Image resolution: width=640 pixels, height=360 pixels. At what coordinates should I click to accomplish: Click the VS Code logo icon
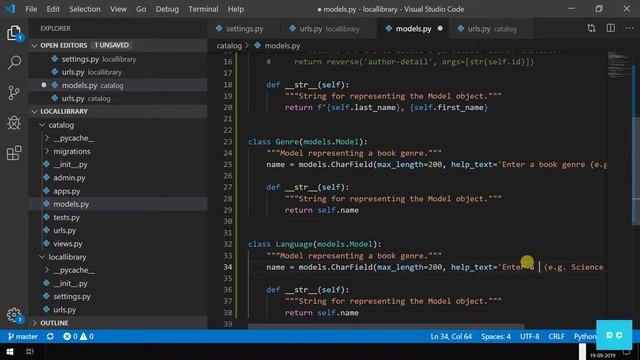pyautogui.click(x=10, y=9)
